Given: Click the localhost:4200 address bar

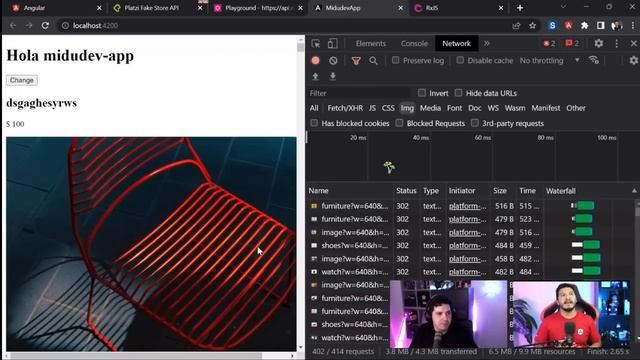Looking at the screenshot, I should point(286,26).
